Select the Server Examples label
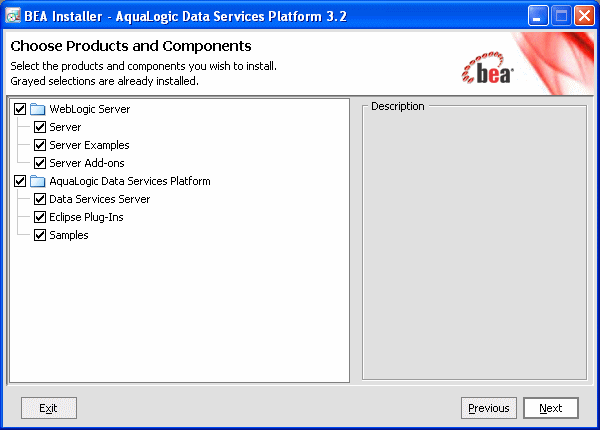 coord(89,145)
